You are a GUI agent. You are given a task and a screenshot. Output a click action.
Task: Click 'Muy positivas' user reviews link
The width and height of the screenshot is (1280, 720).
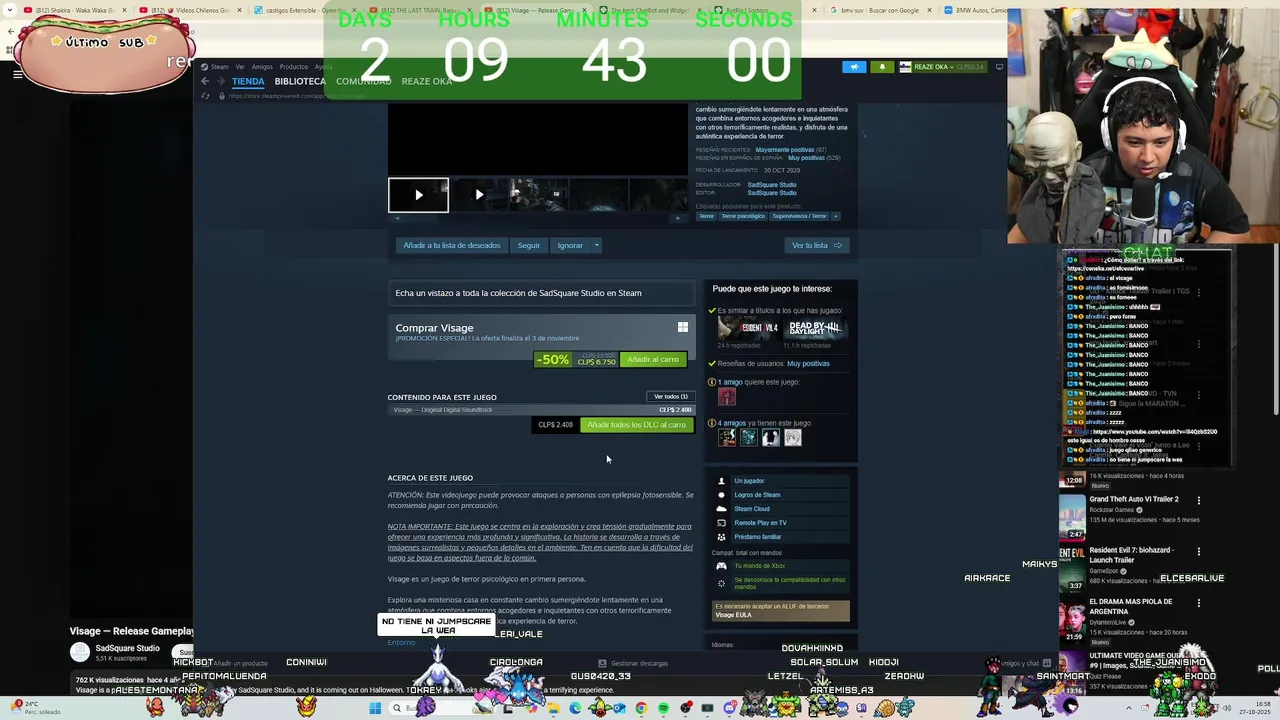point(808,364)
